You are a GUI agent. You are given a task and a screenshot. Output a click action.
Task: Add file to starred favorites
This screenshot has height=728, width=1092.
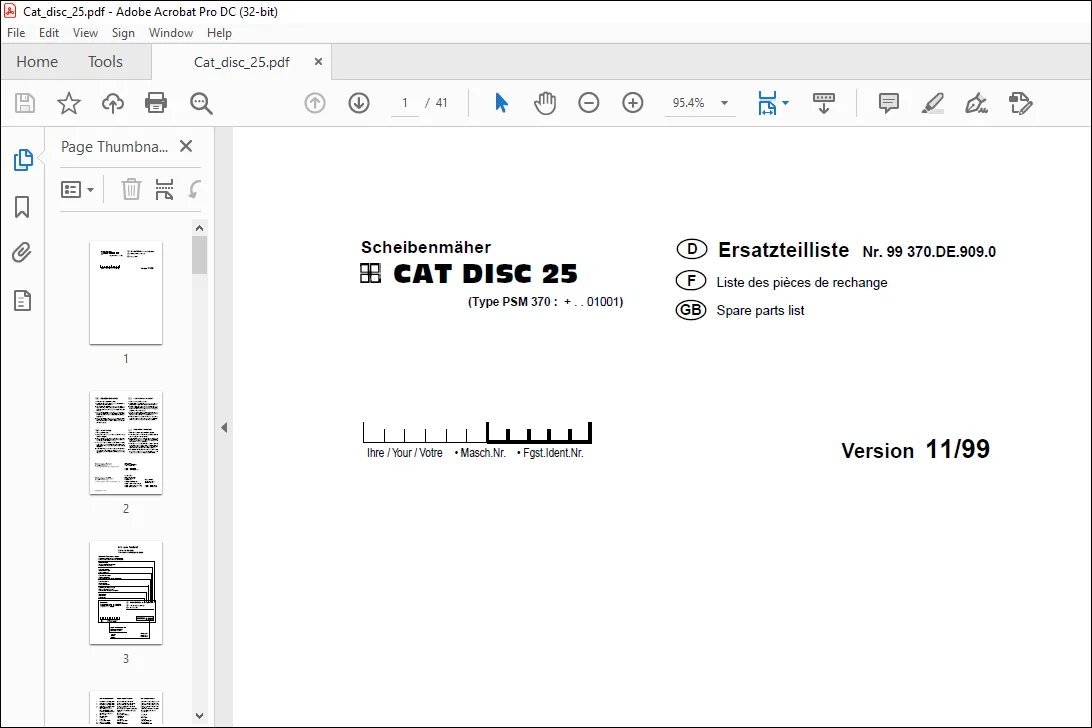click(68, 103)
